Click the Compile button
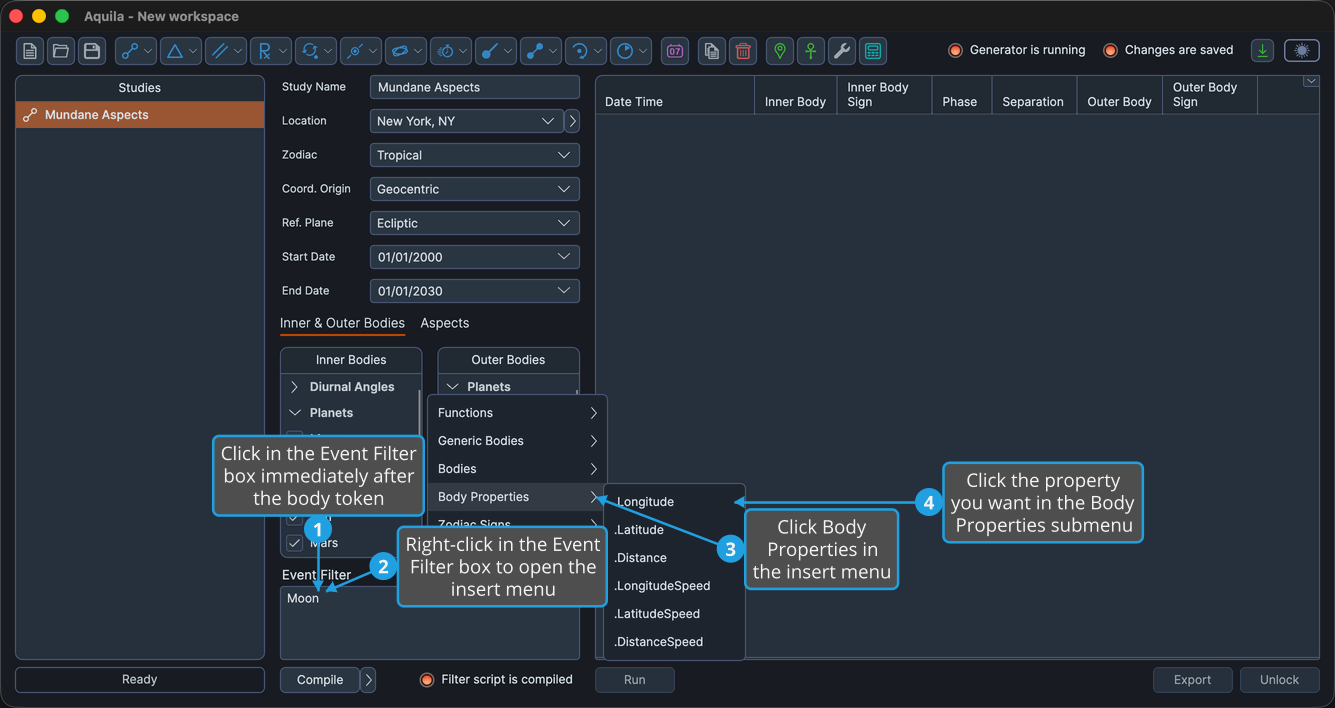The image size is (1335, 708). pyautogui.click(x=320, y=680)
